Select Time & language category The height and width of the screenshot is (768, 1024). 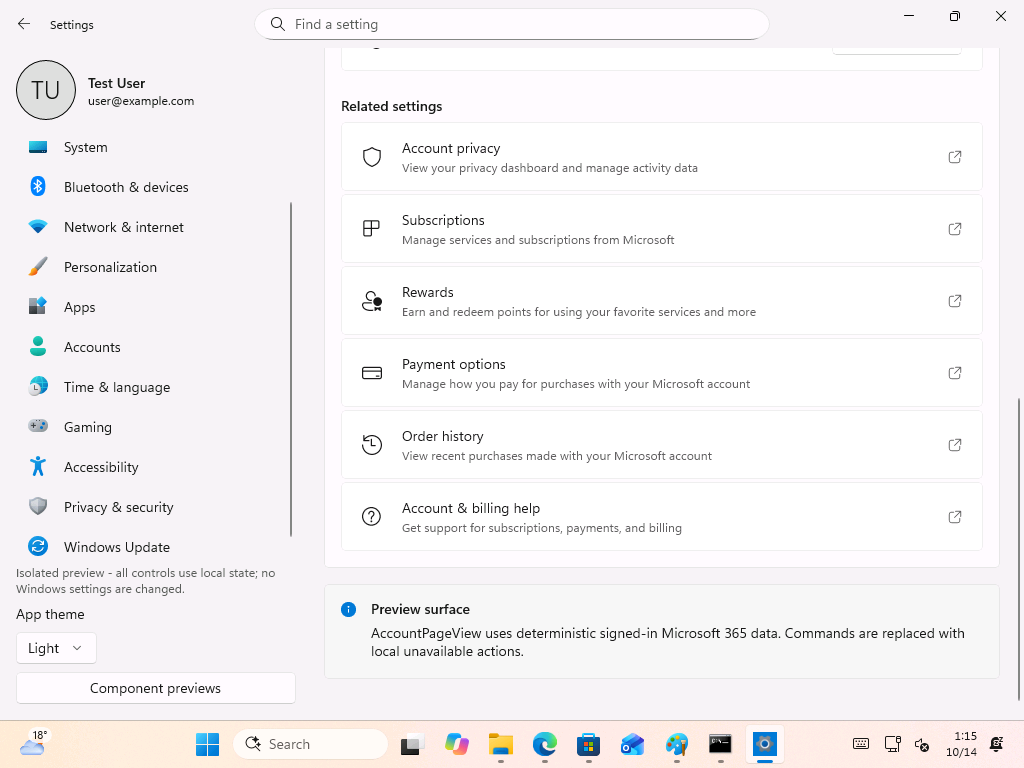point(153,387)
